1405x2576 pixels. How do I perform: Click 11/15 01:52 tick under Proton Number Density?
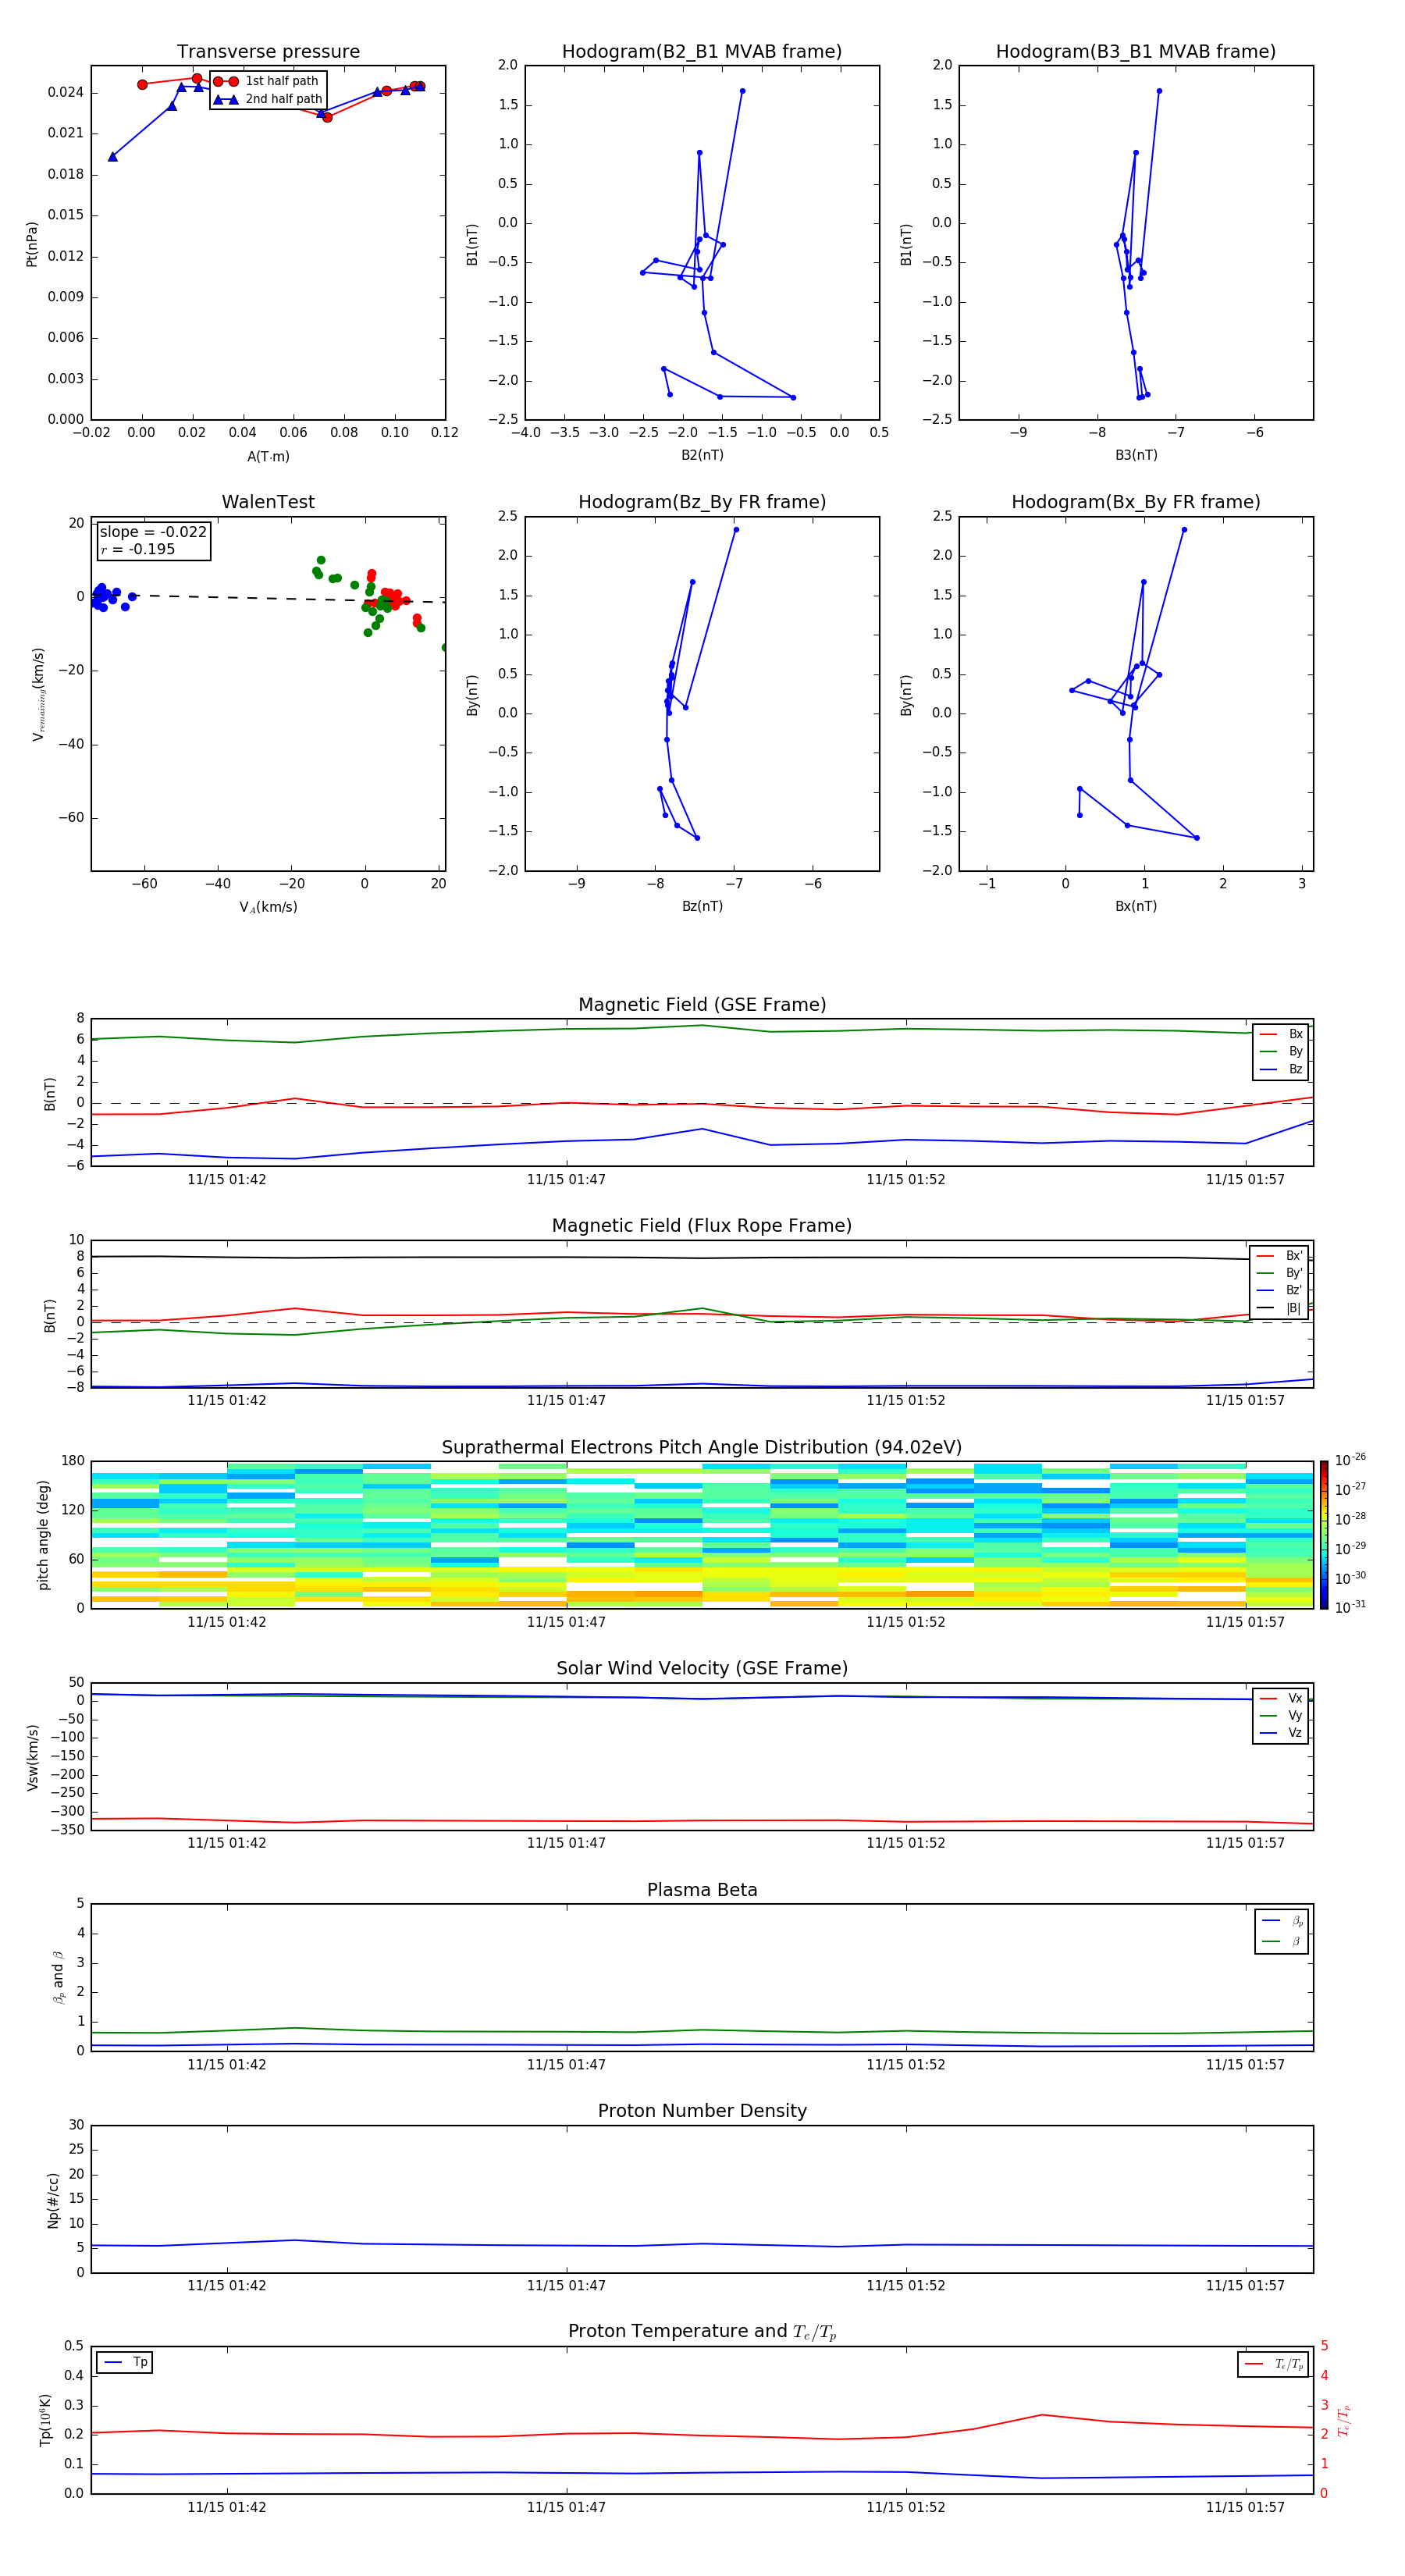[x=905, y=2286]
